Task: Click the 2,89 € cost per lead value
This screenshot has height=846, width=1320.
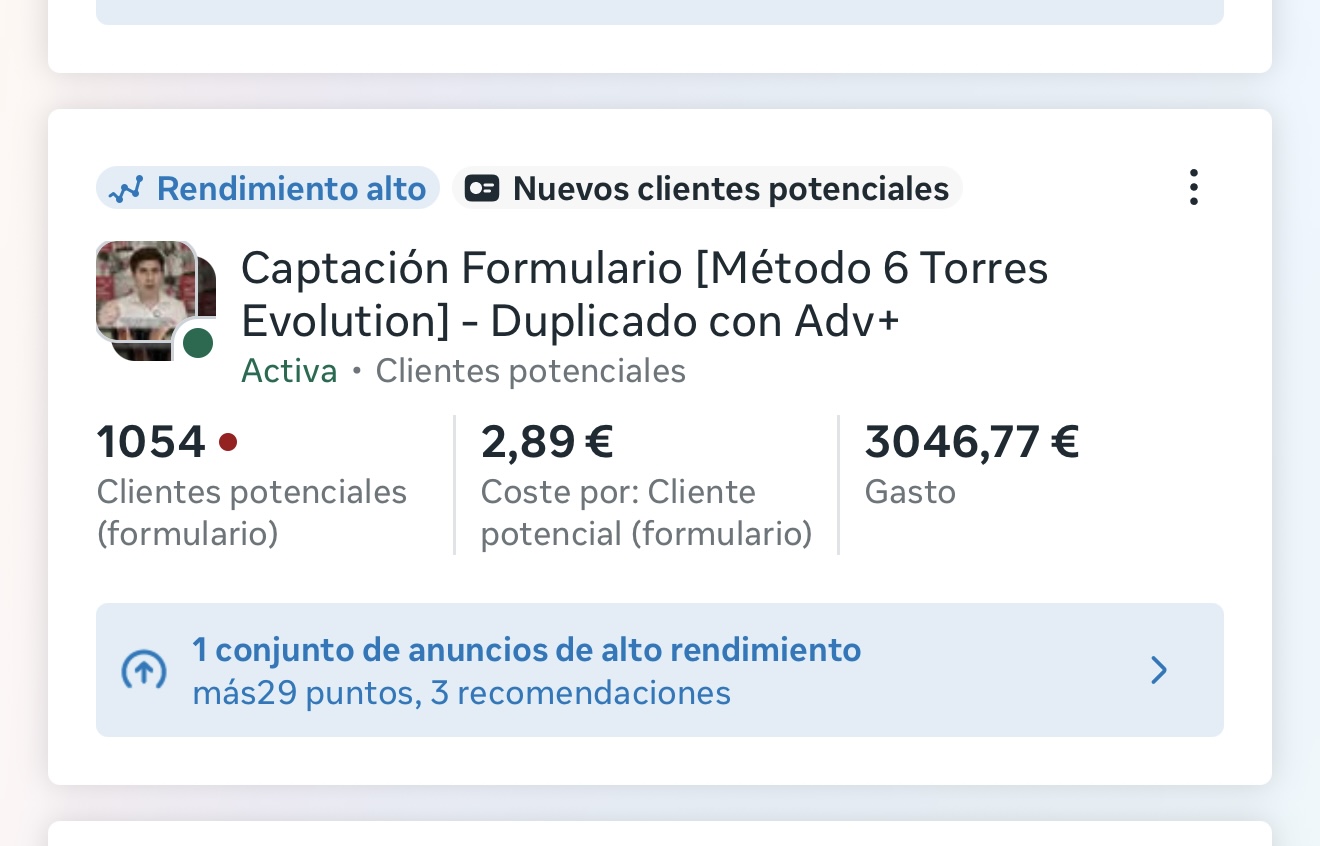Action: [x=547, y=441]
